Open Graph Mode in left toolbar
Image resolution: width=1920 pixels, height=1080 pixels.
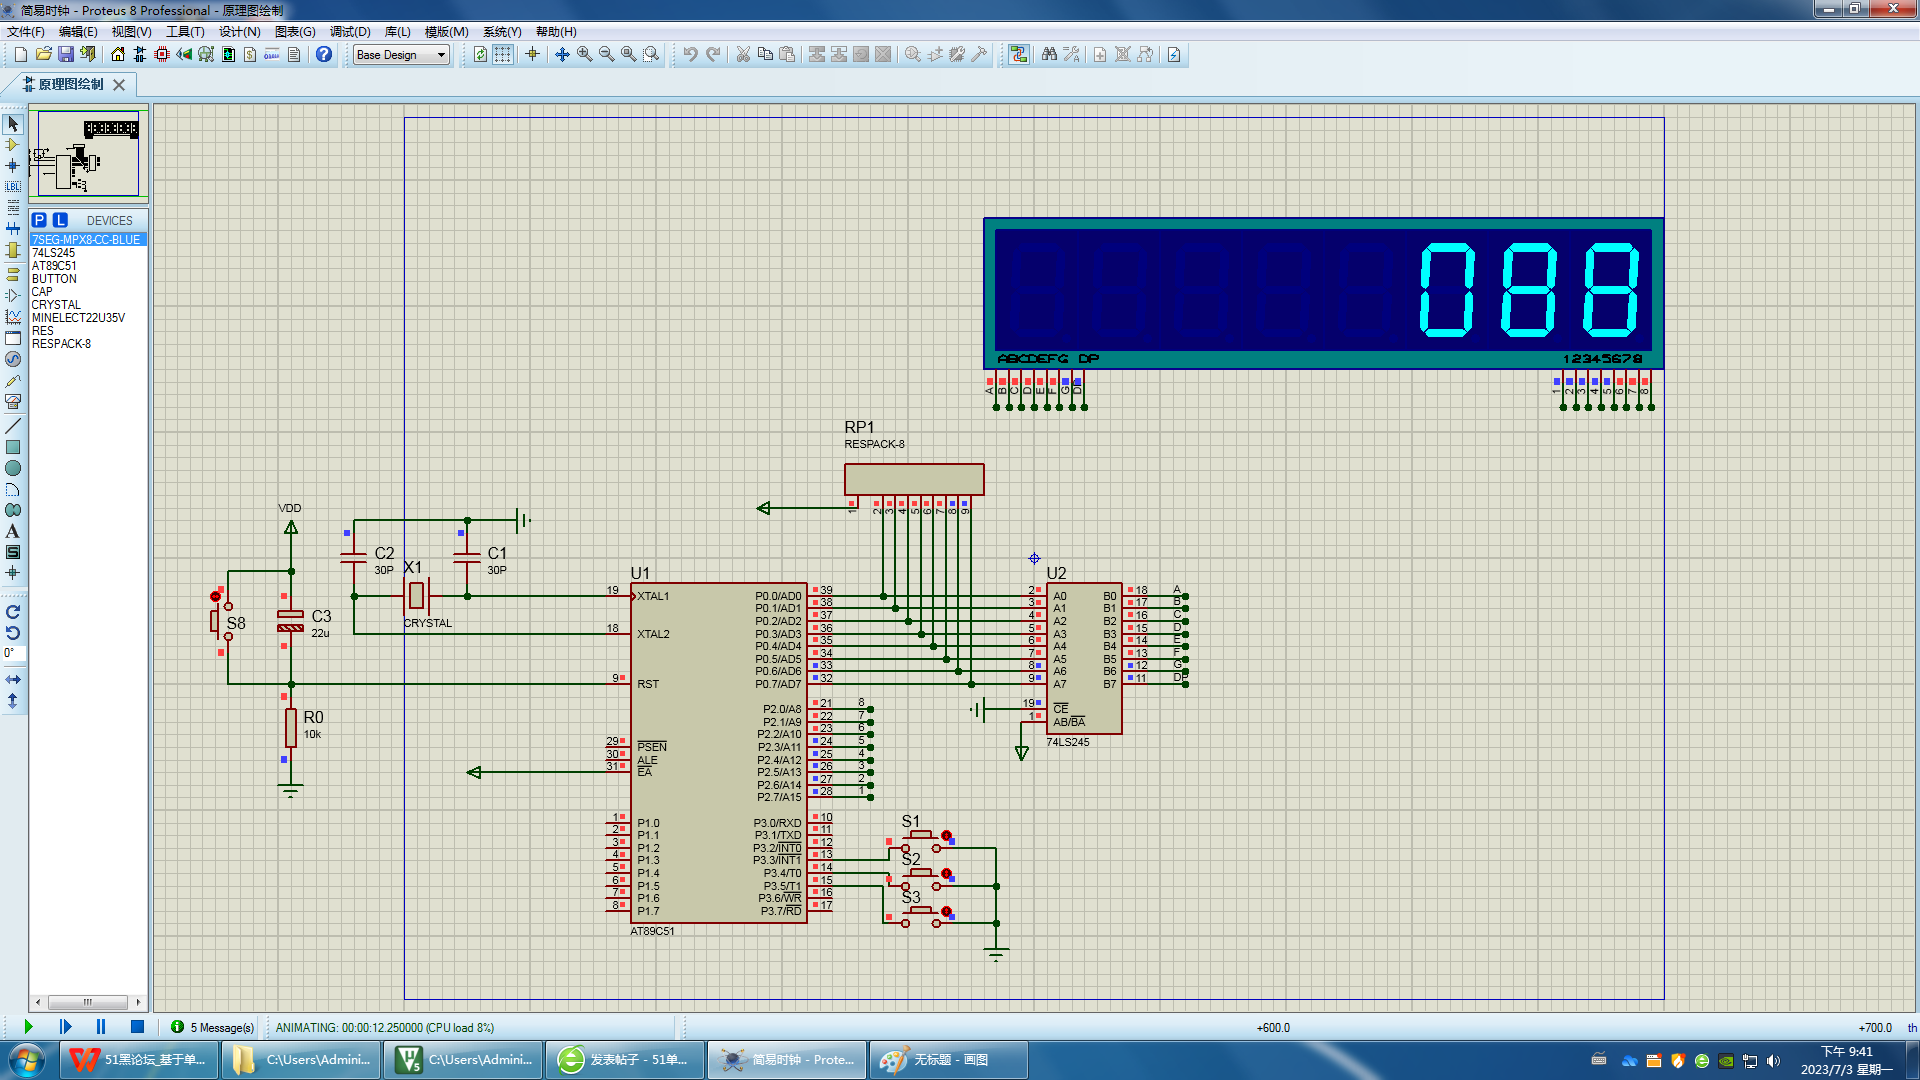(13, 316)
